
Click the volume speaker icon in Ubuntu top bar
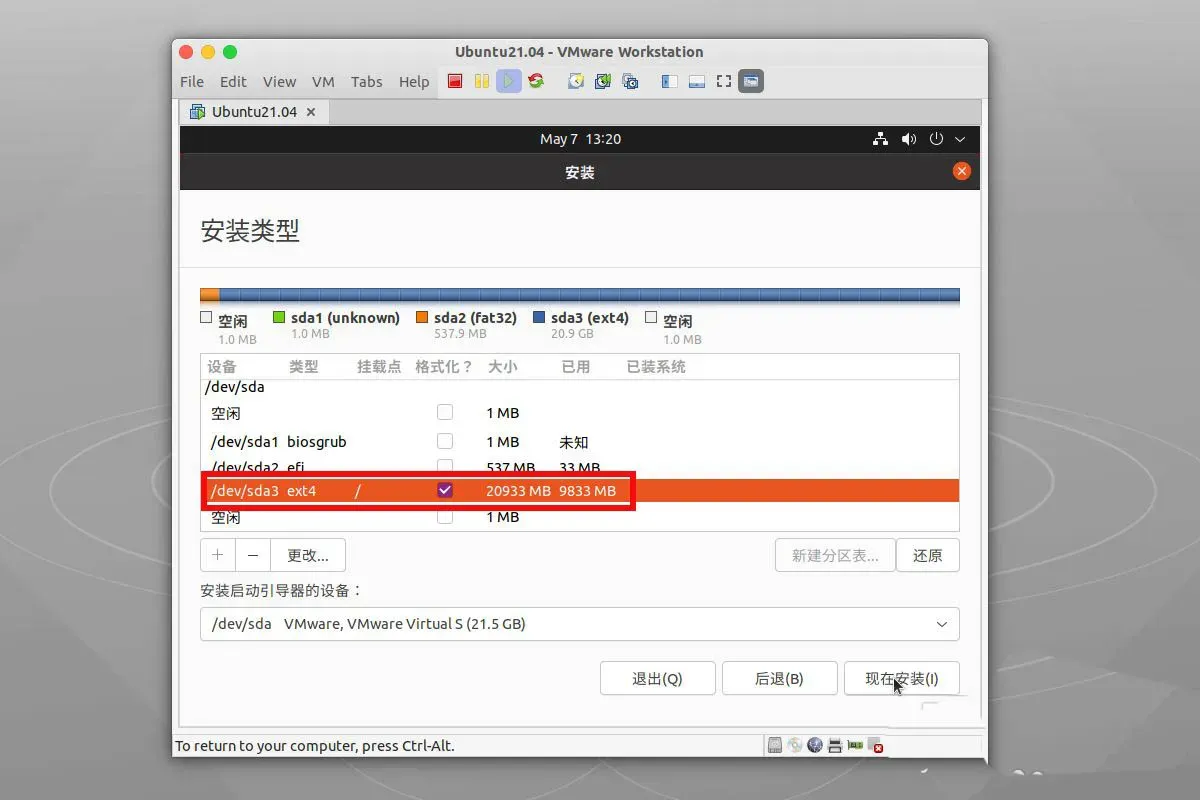908,139
